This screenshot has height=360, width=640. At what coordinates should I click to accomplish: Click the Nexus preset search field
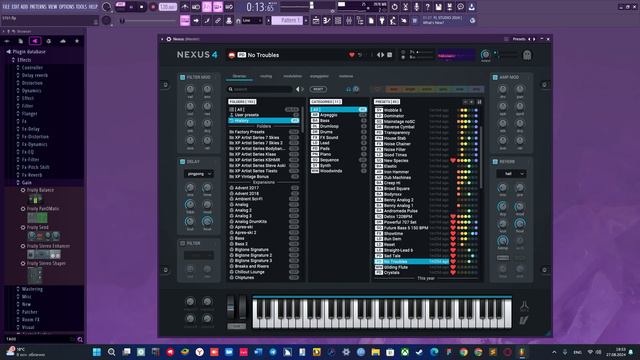(260, 89)
